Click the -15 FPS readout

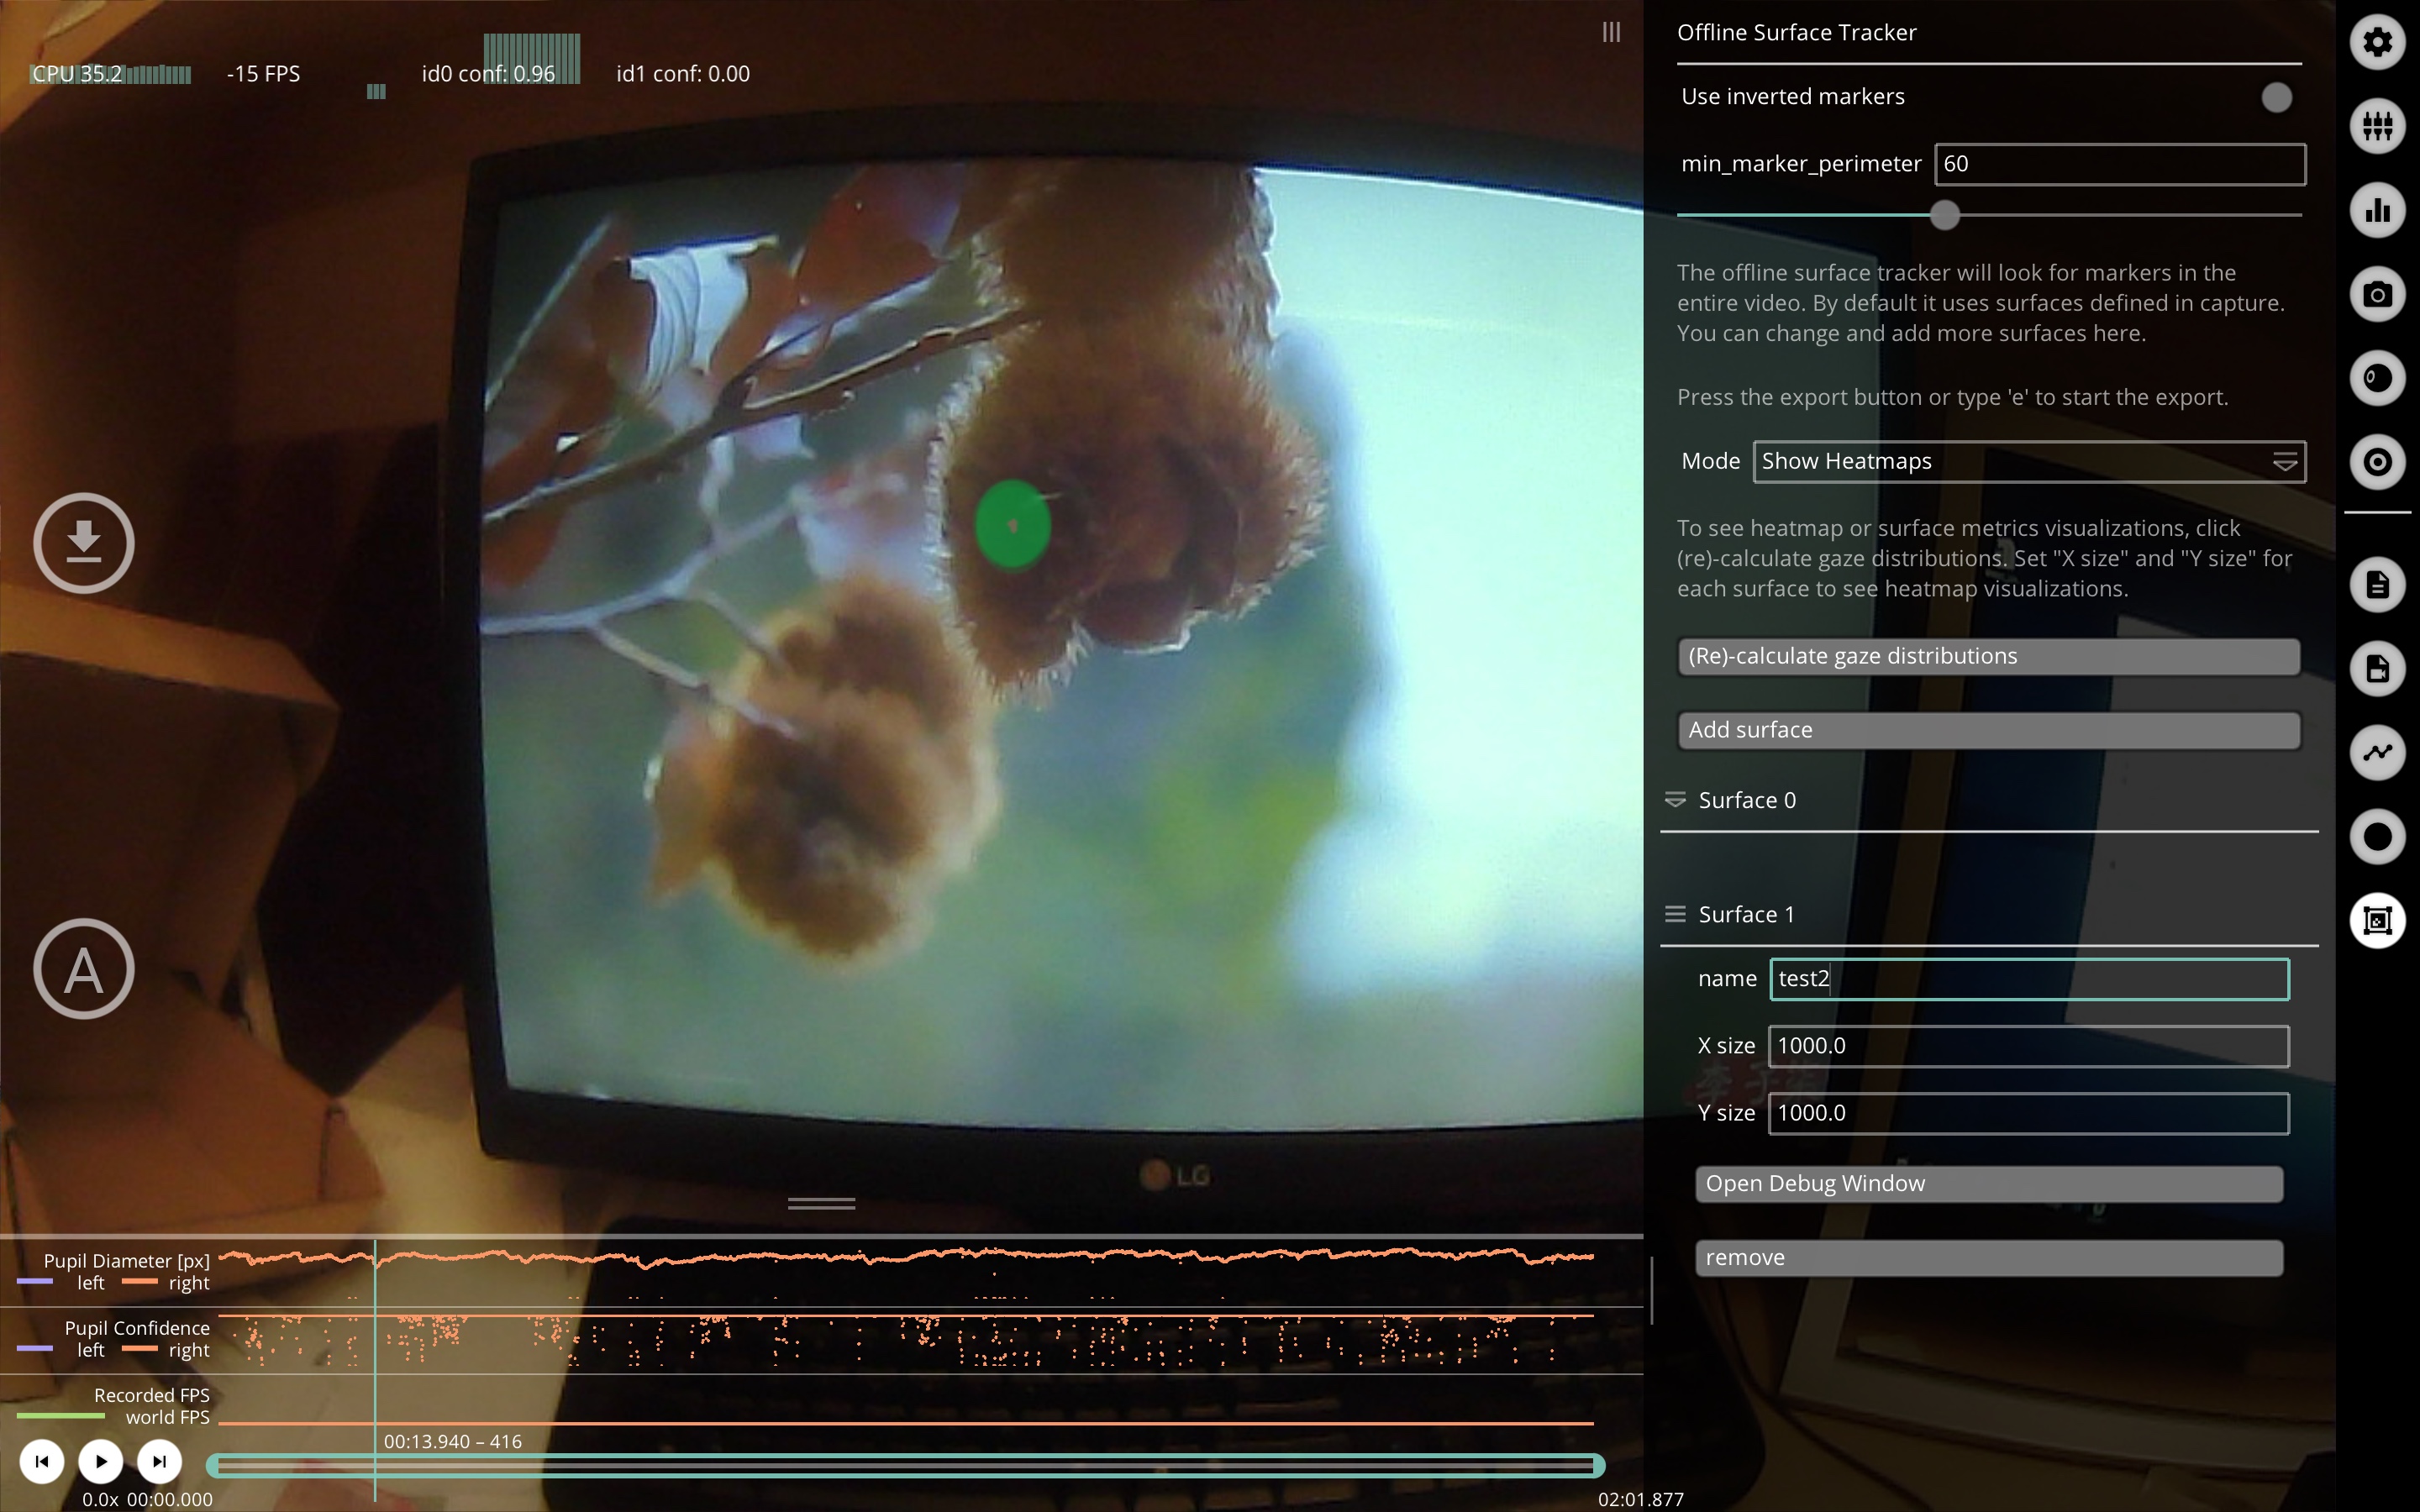263,74
